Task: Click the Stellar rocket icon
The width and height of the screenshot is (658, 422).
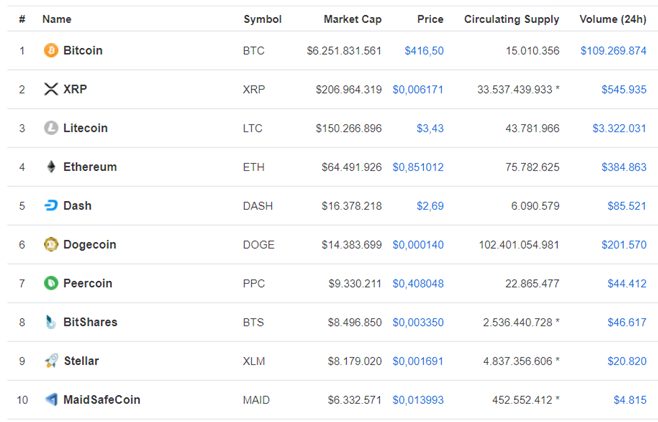Action: [x=51, y=361]
